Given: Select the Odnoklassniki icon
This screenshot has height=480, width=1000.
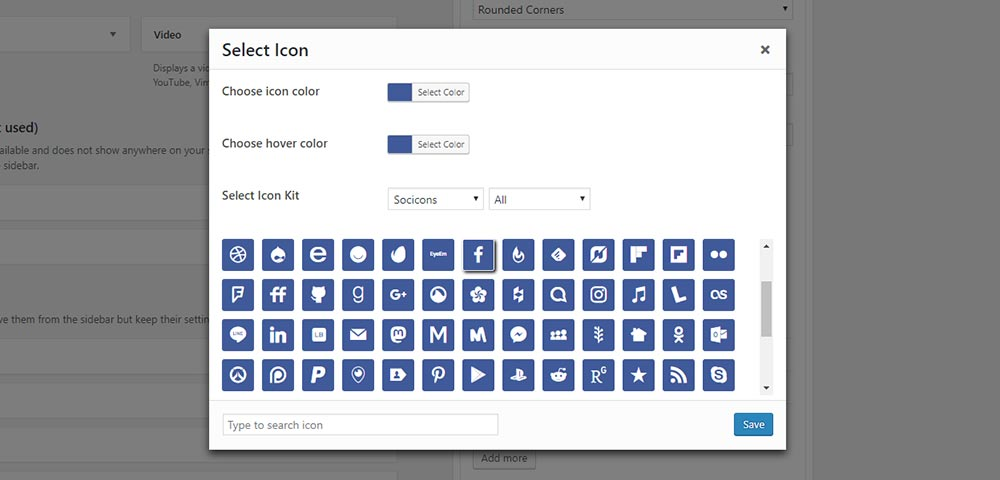Looking at the screenshot, I should pyautogui.click(x=679, y=335).
